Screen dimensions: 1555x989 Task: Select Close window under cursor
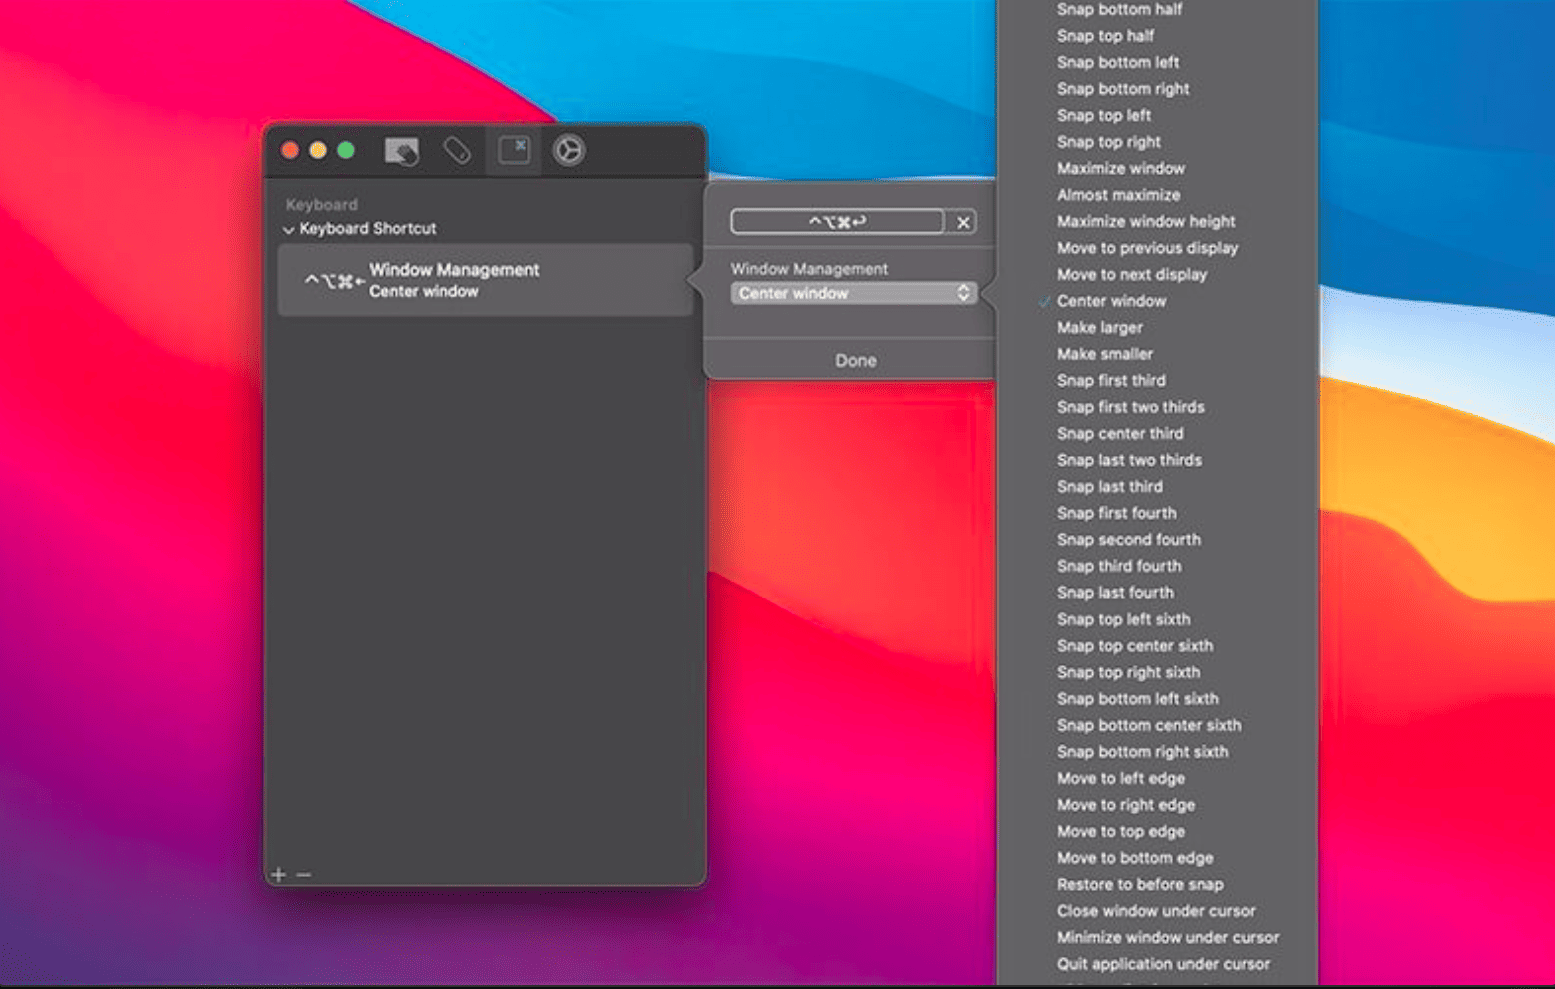pyautogui.click(x=1157, y=910)
